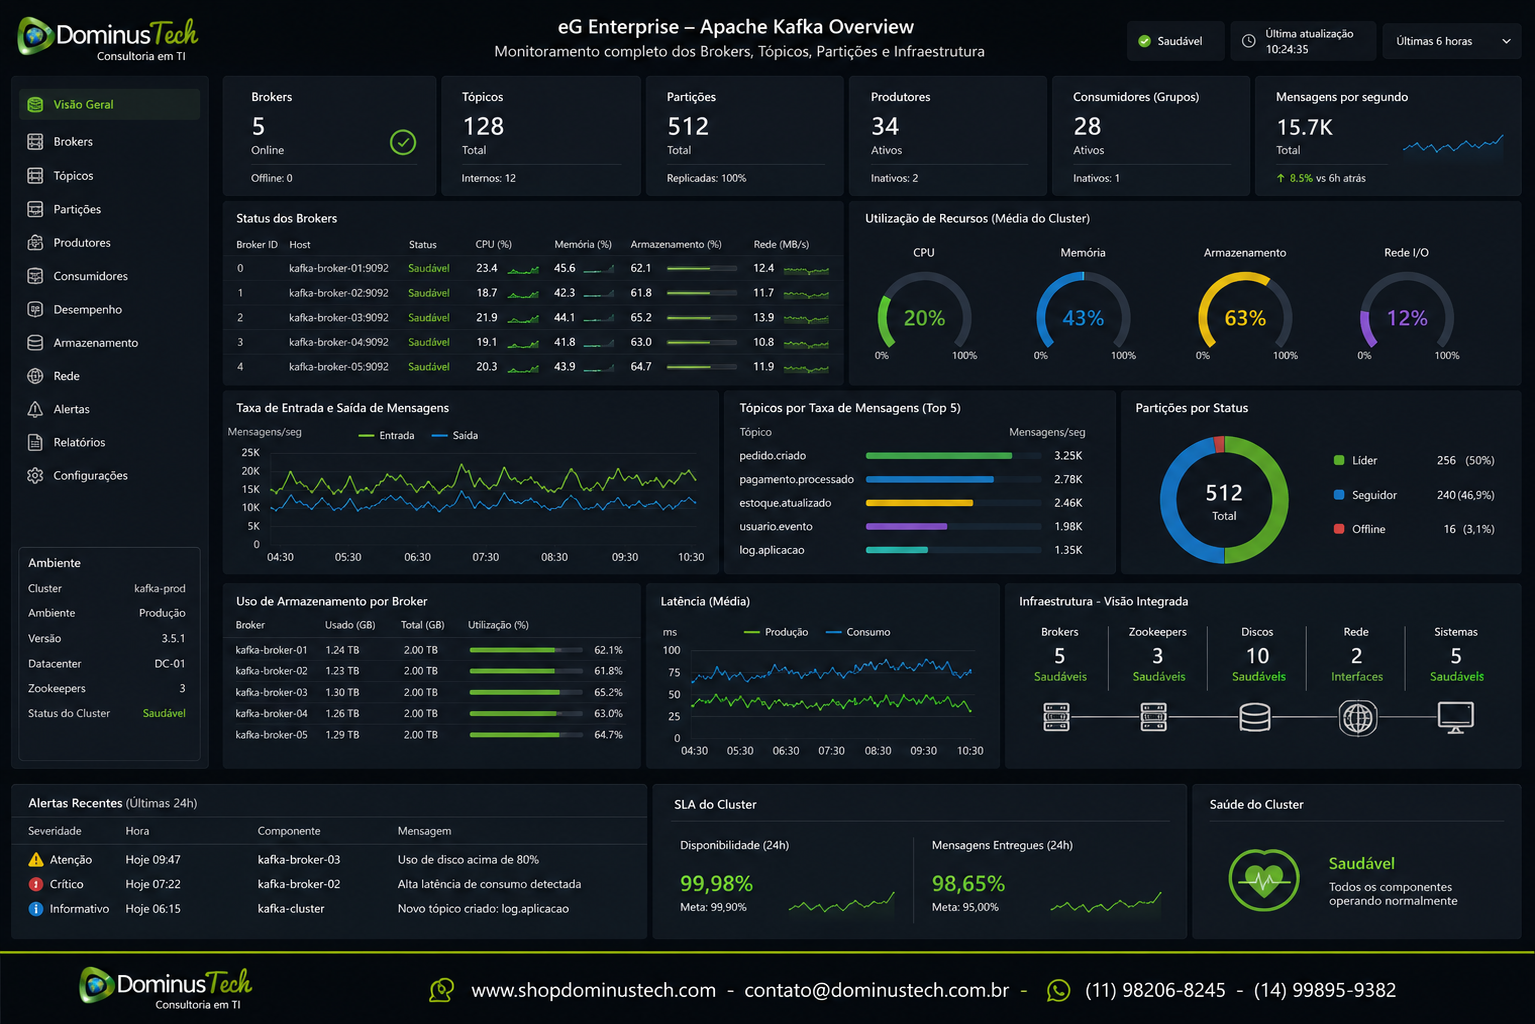
Task: Click phone number (11) 98206-8245
Action: 1155,990
